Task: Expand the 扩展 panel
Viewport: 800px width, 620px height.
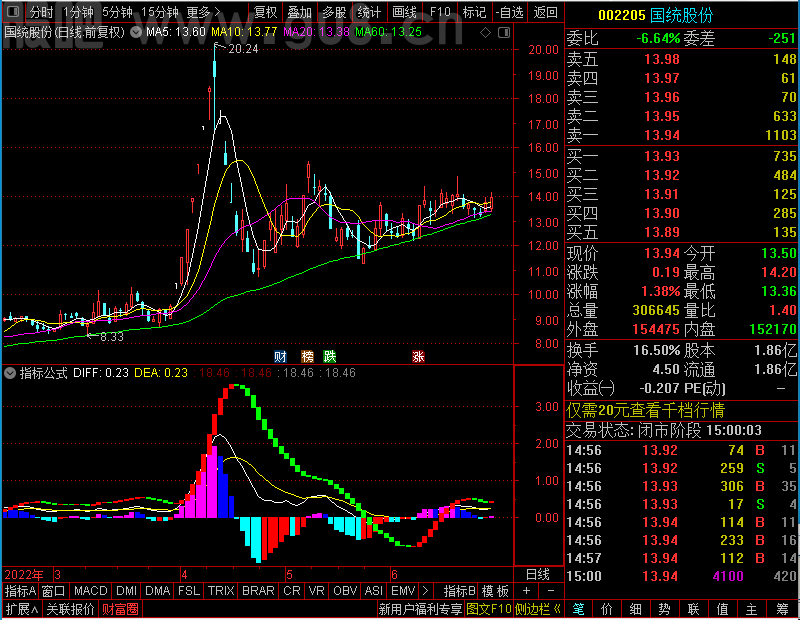Action: point(22,609)
